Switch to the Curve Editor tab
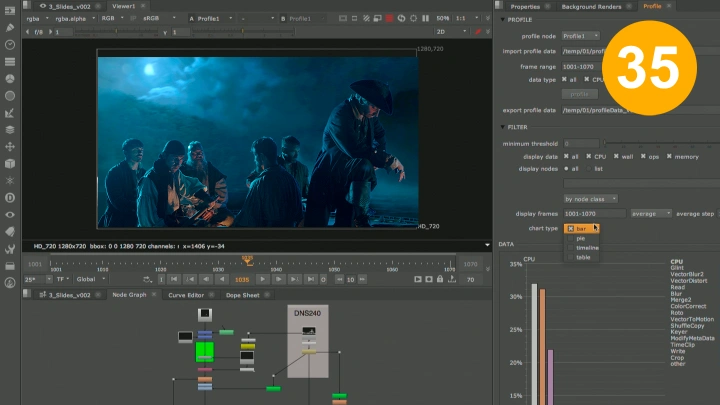 coord(186,295)
